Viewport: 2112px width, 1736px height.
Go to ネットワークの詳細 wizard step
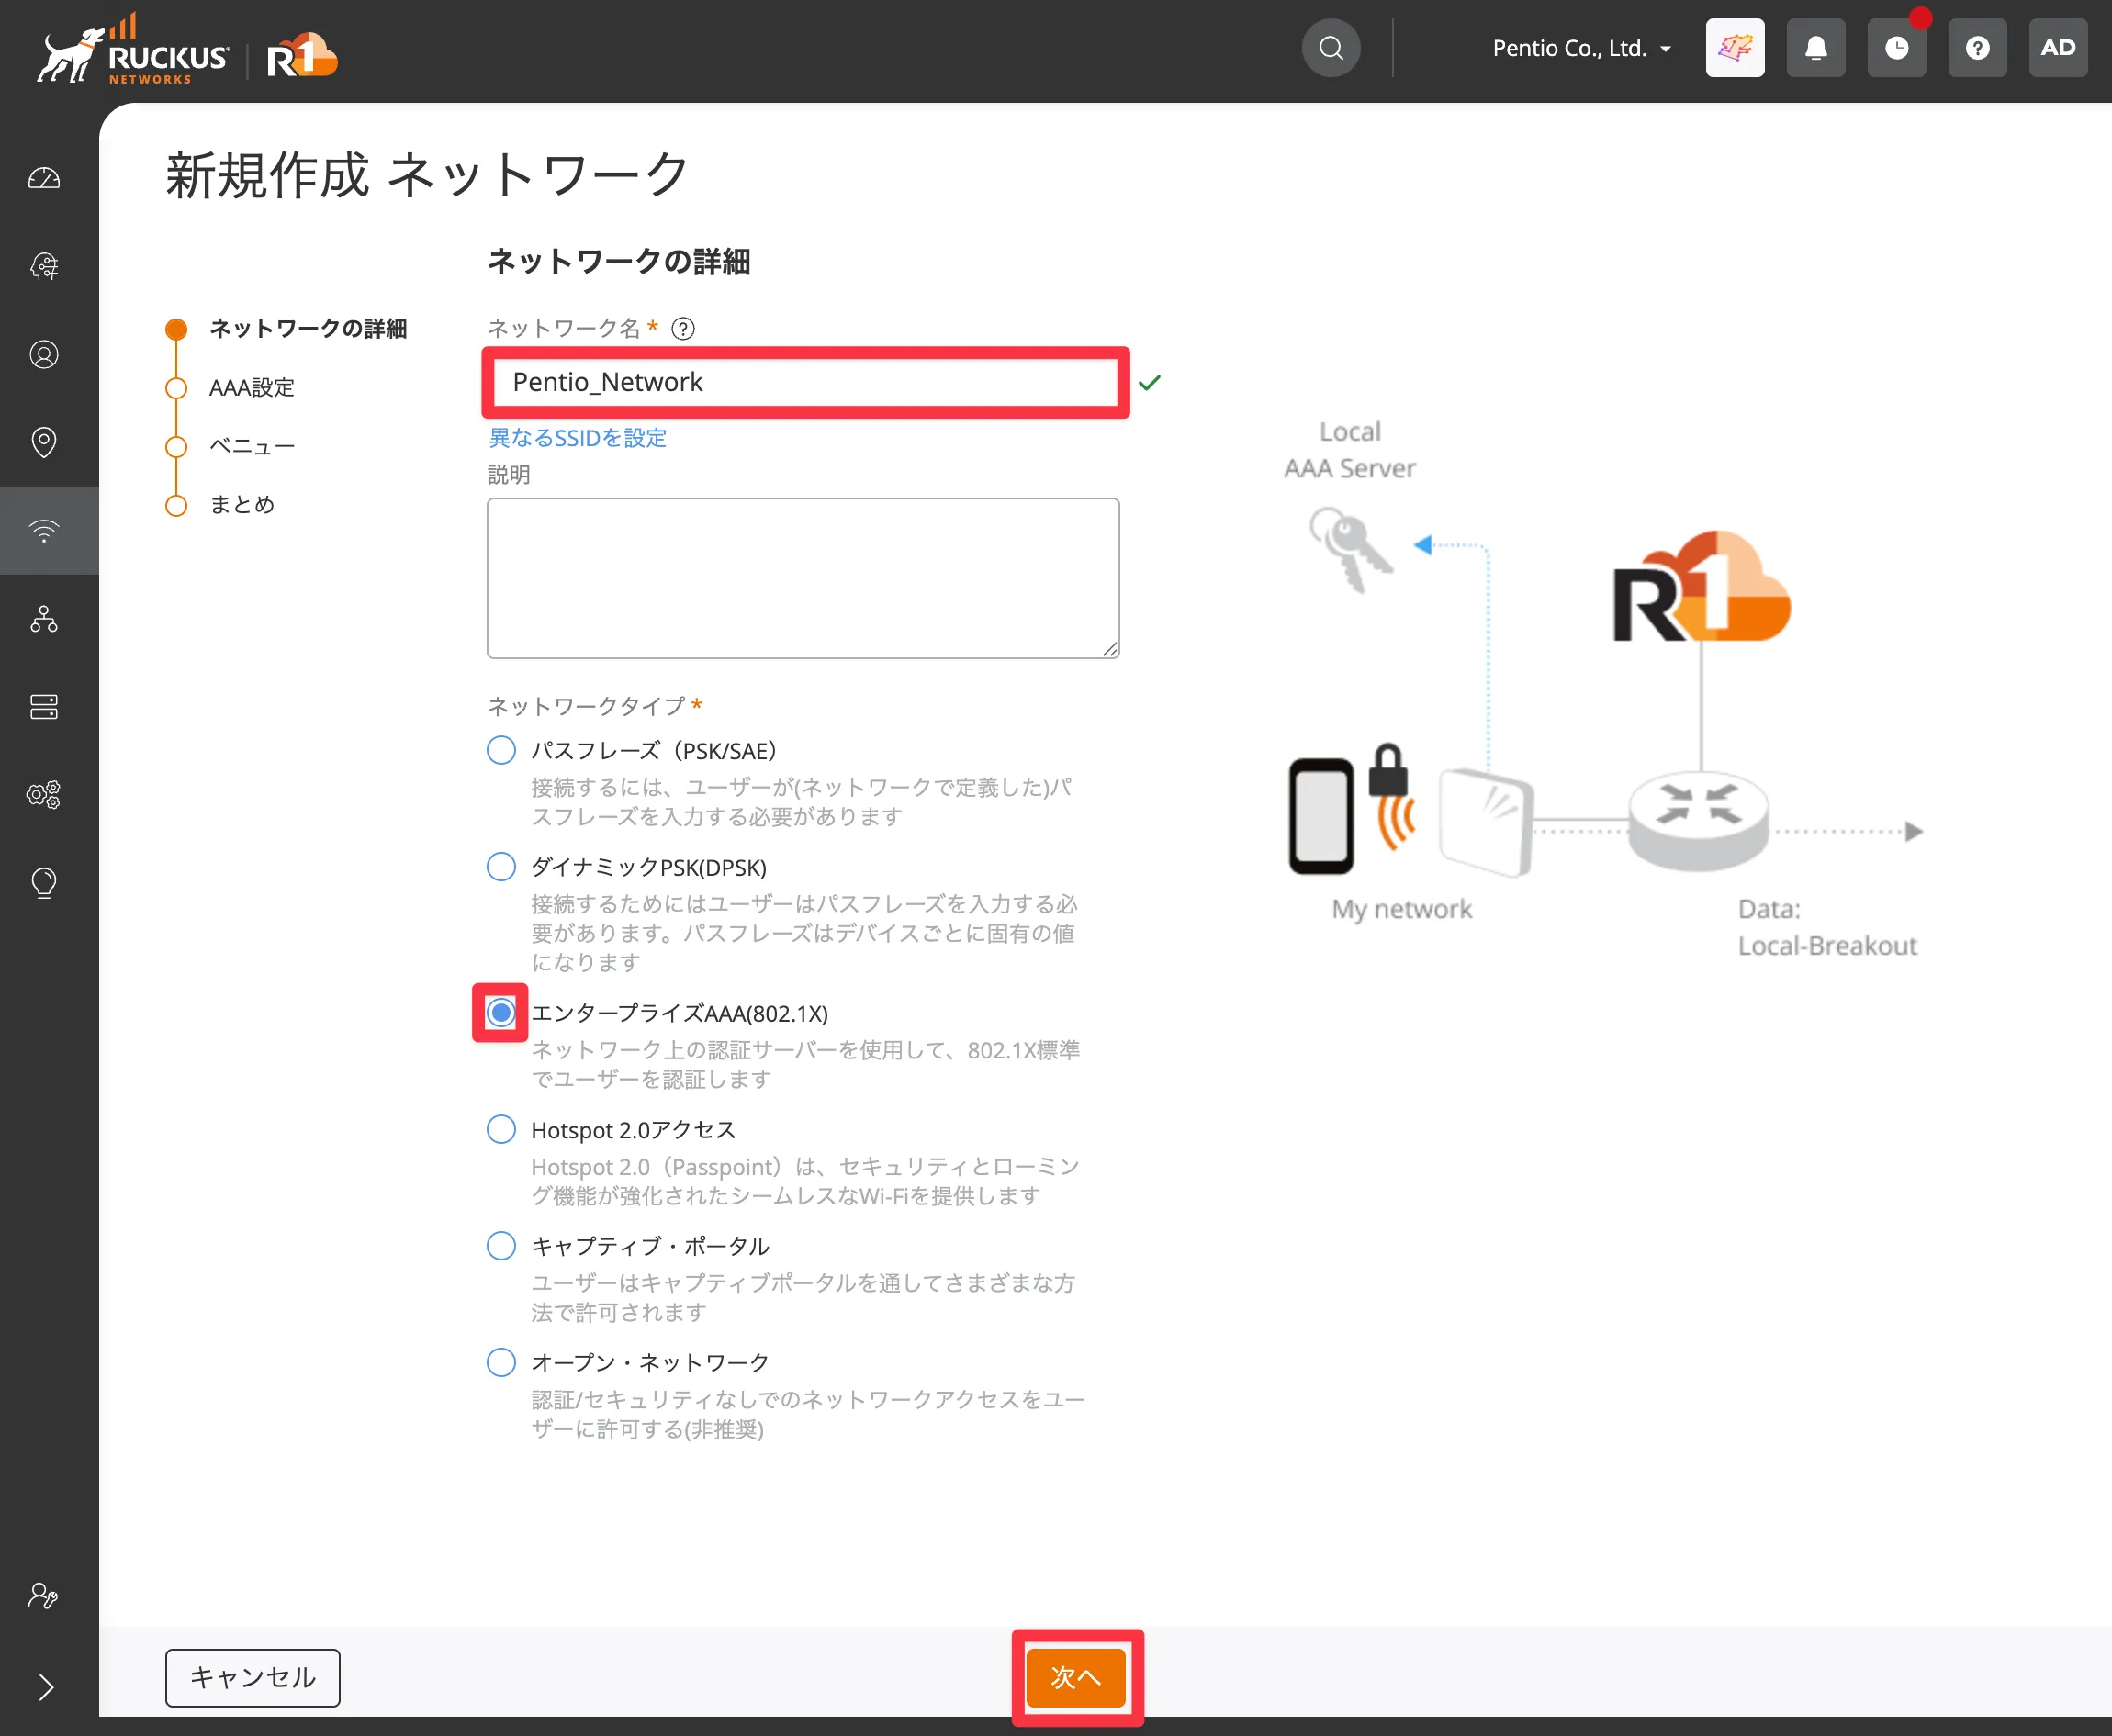[307, 329]
